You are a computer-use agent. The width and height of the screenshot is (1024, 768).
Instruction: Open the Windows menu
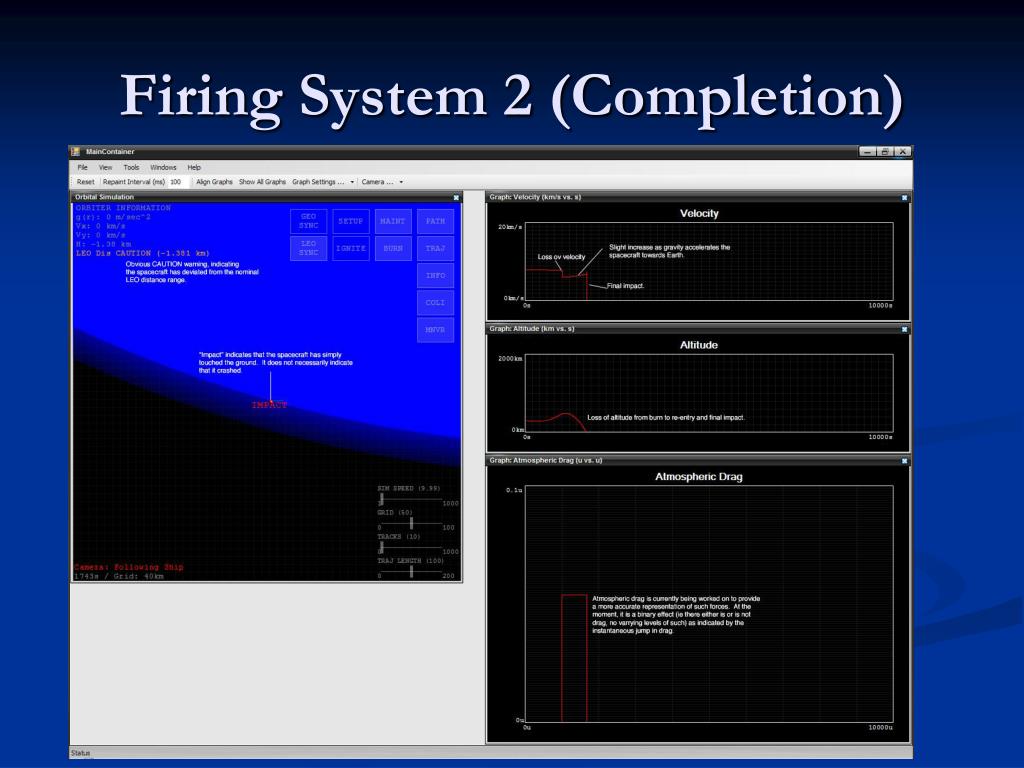(163, 167)
